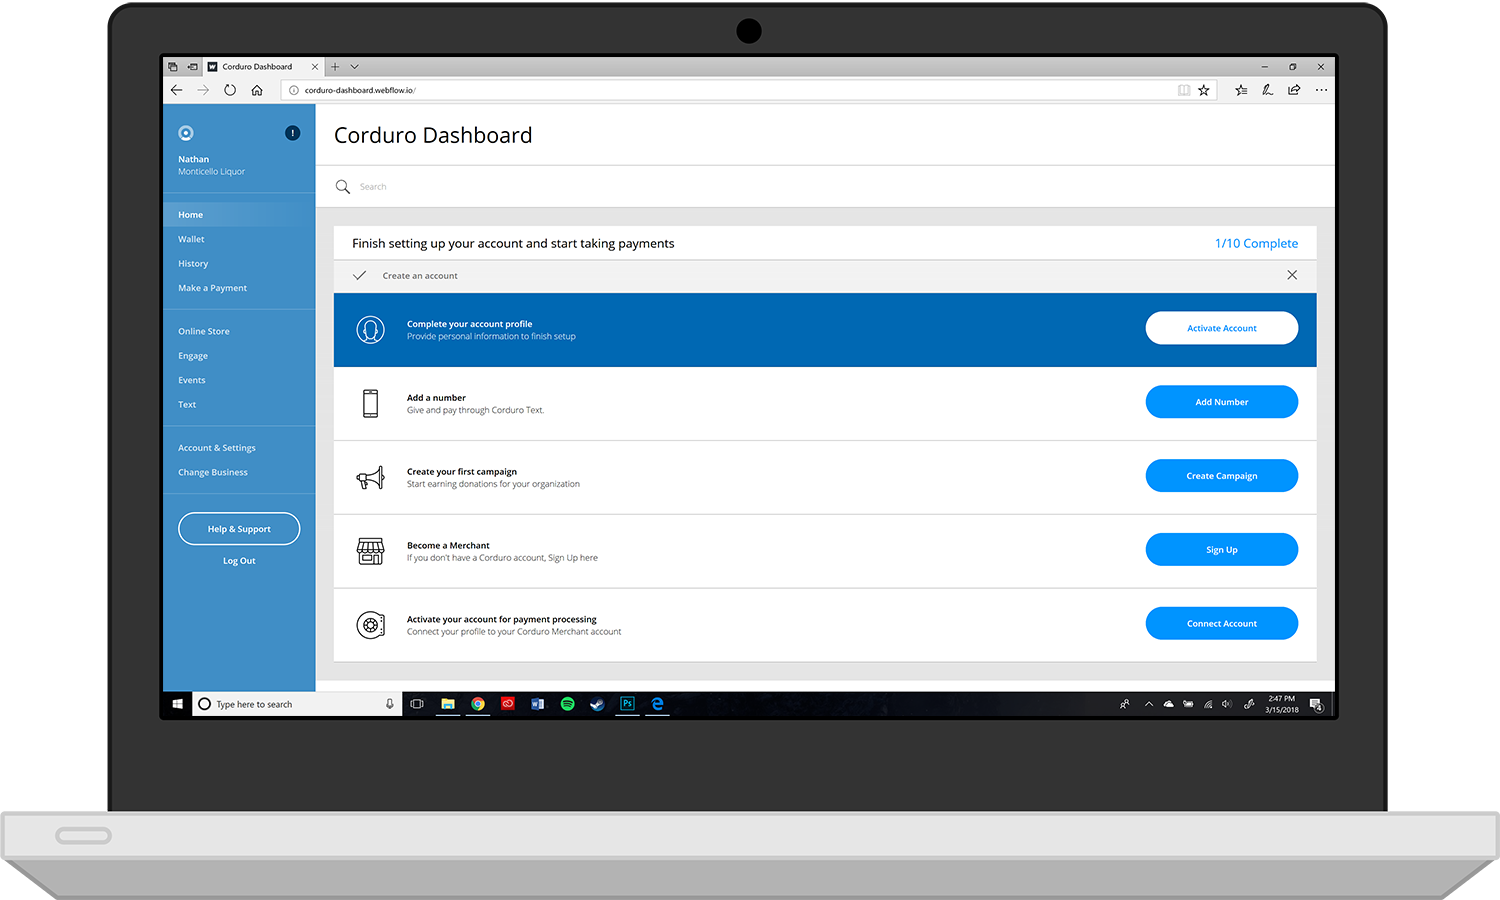Click the Create an account completed row
Viewport: 1500px width, 900px height.
click(825, 276)
